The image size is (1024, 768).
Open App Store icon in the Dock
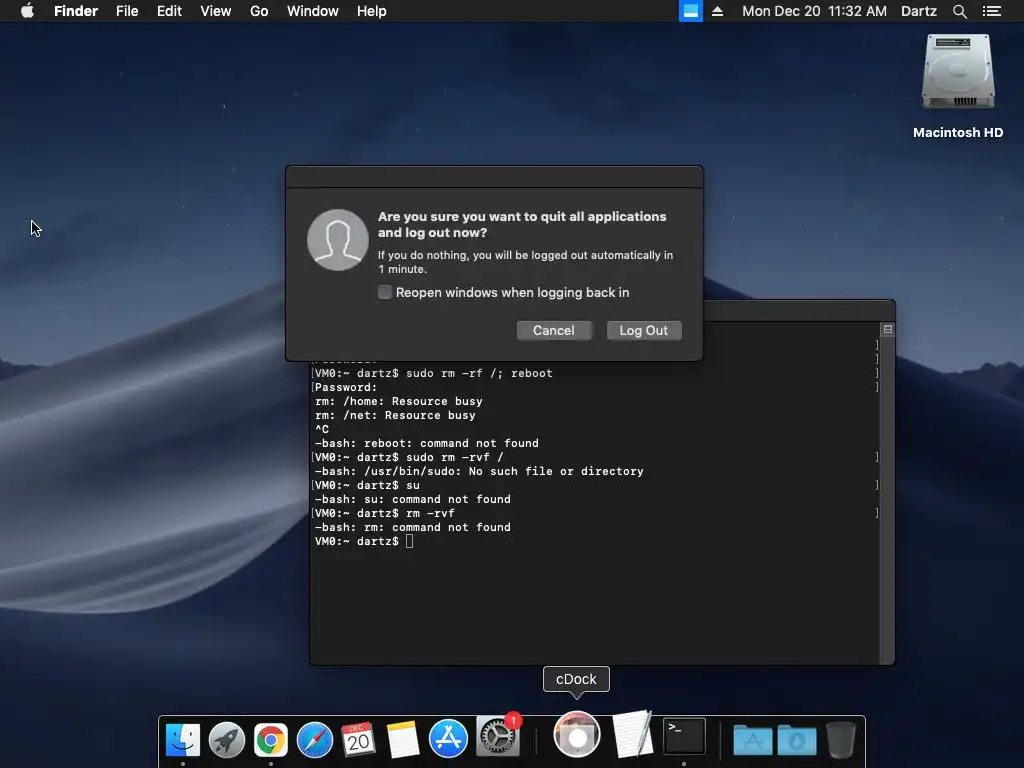(448, 738)
